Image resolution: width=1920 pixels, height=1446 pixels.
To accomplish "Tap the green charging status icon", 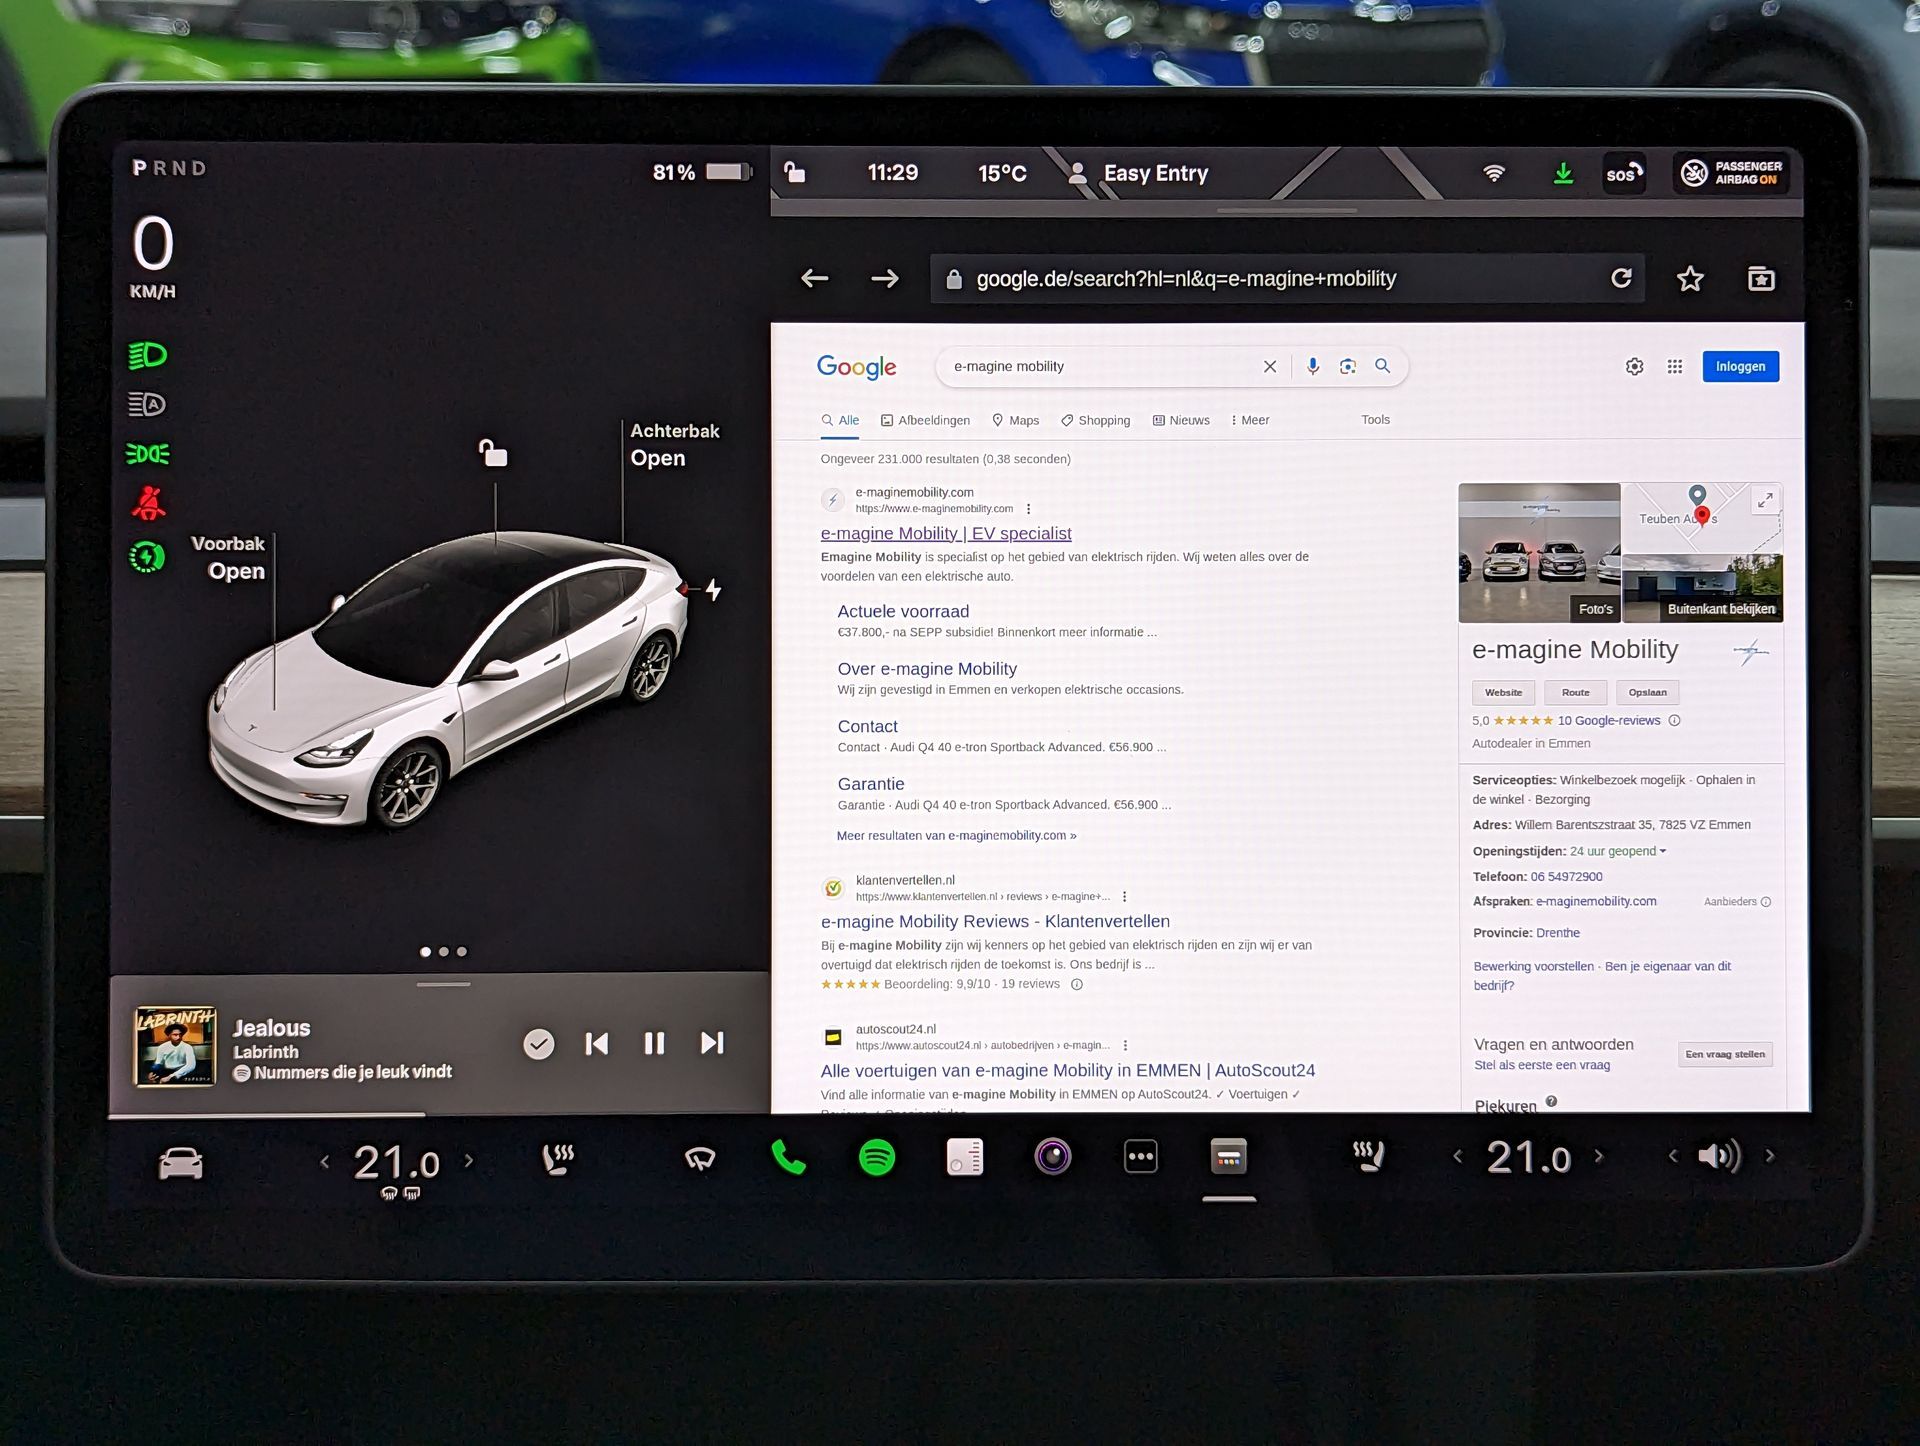I will pyautogui.click(x=147, y=557).
